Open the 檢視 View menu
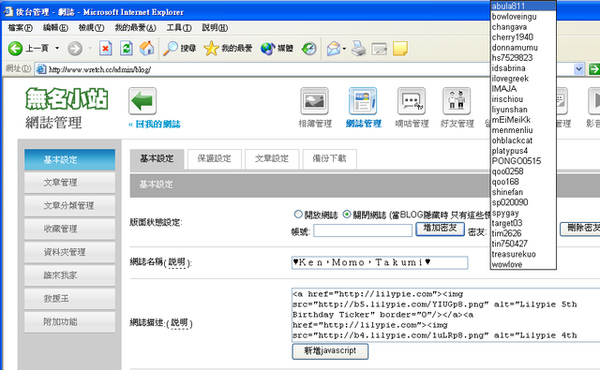 (x=91, y=28)
